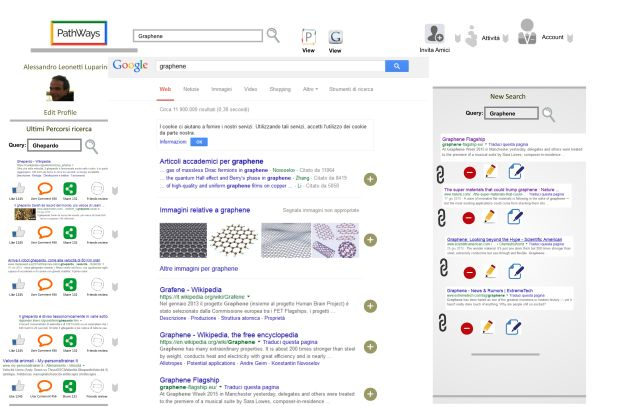Screen dimensions: 620x407
Task: Click the Google logo
Action: 130,66
